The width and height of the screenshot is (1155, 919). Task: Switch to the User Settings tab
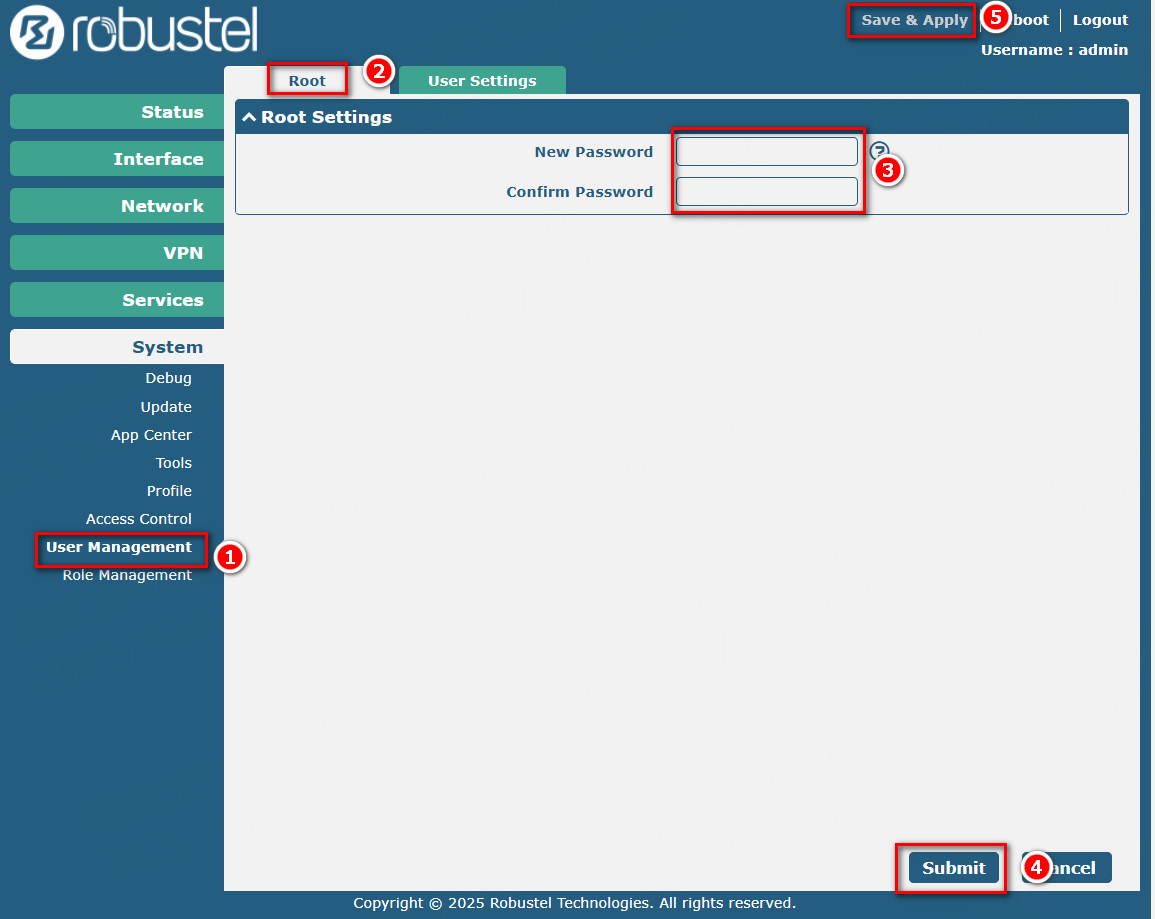pos(482,81)
